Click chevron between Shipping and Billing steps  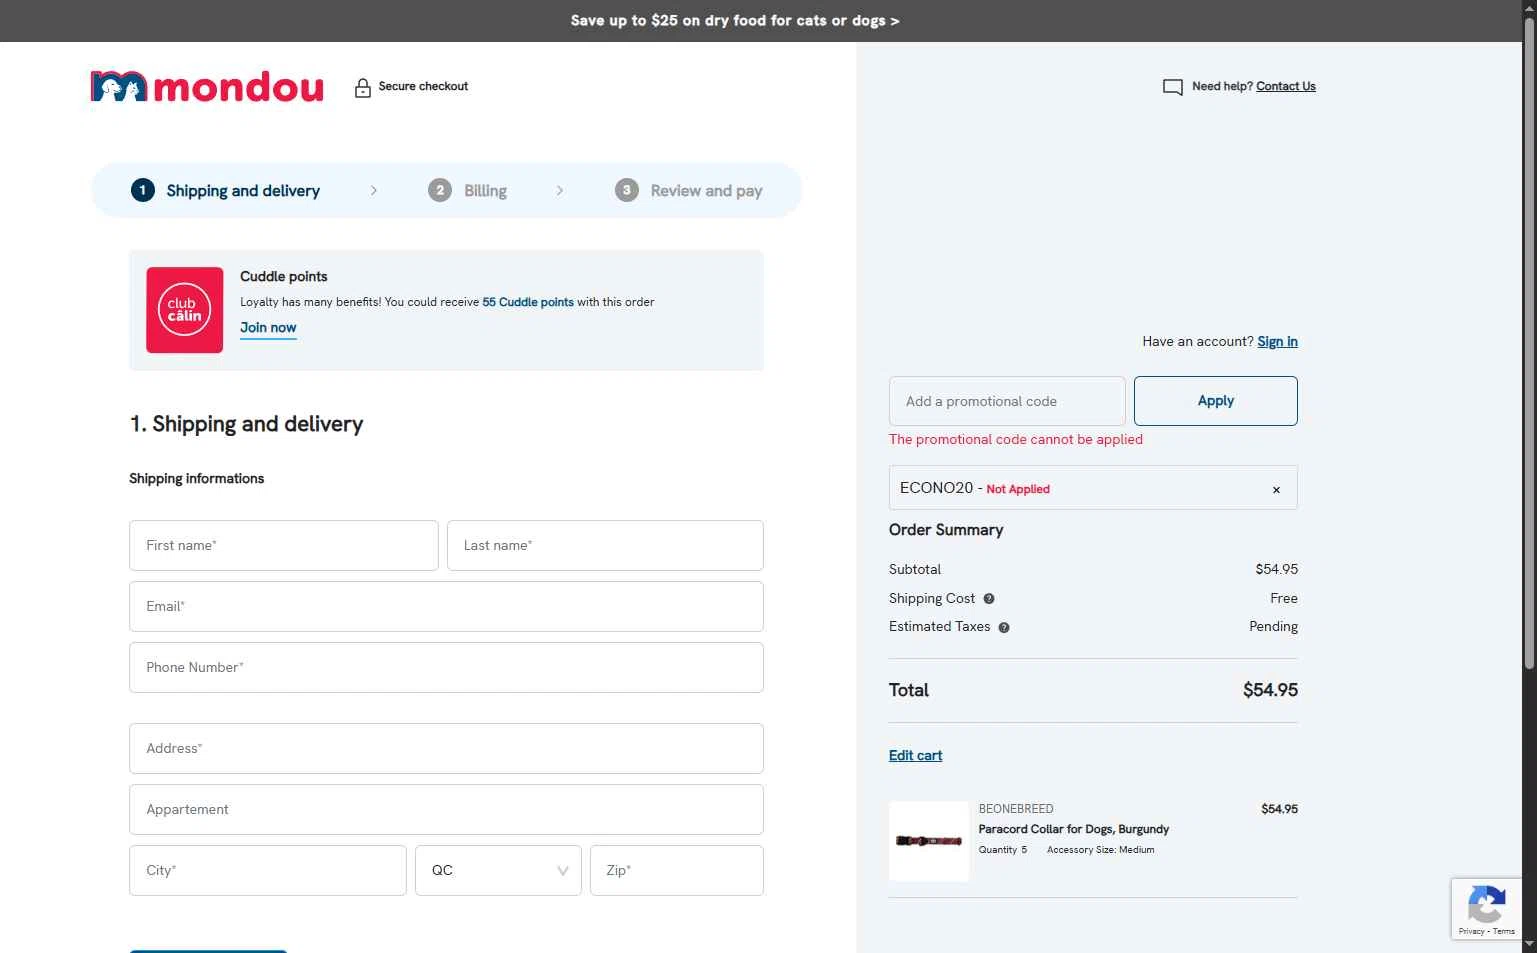click(x=374, y=190)
